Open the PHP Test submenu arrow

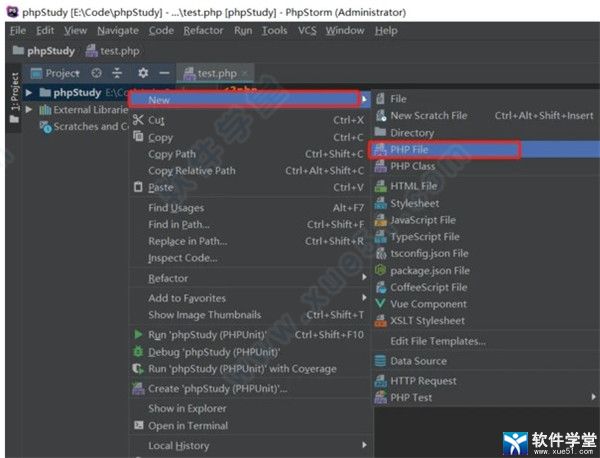[x=593, y=397]
